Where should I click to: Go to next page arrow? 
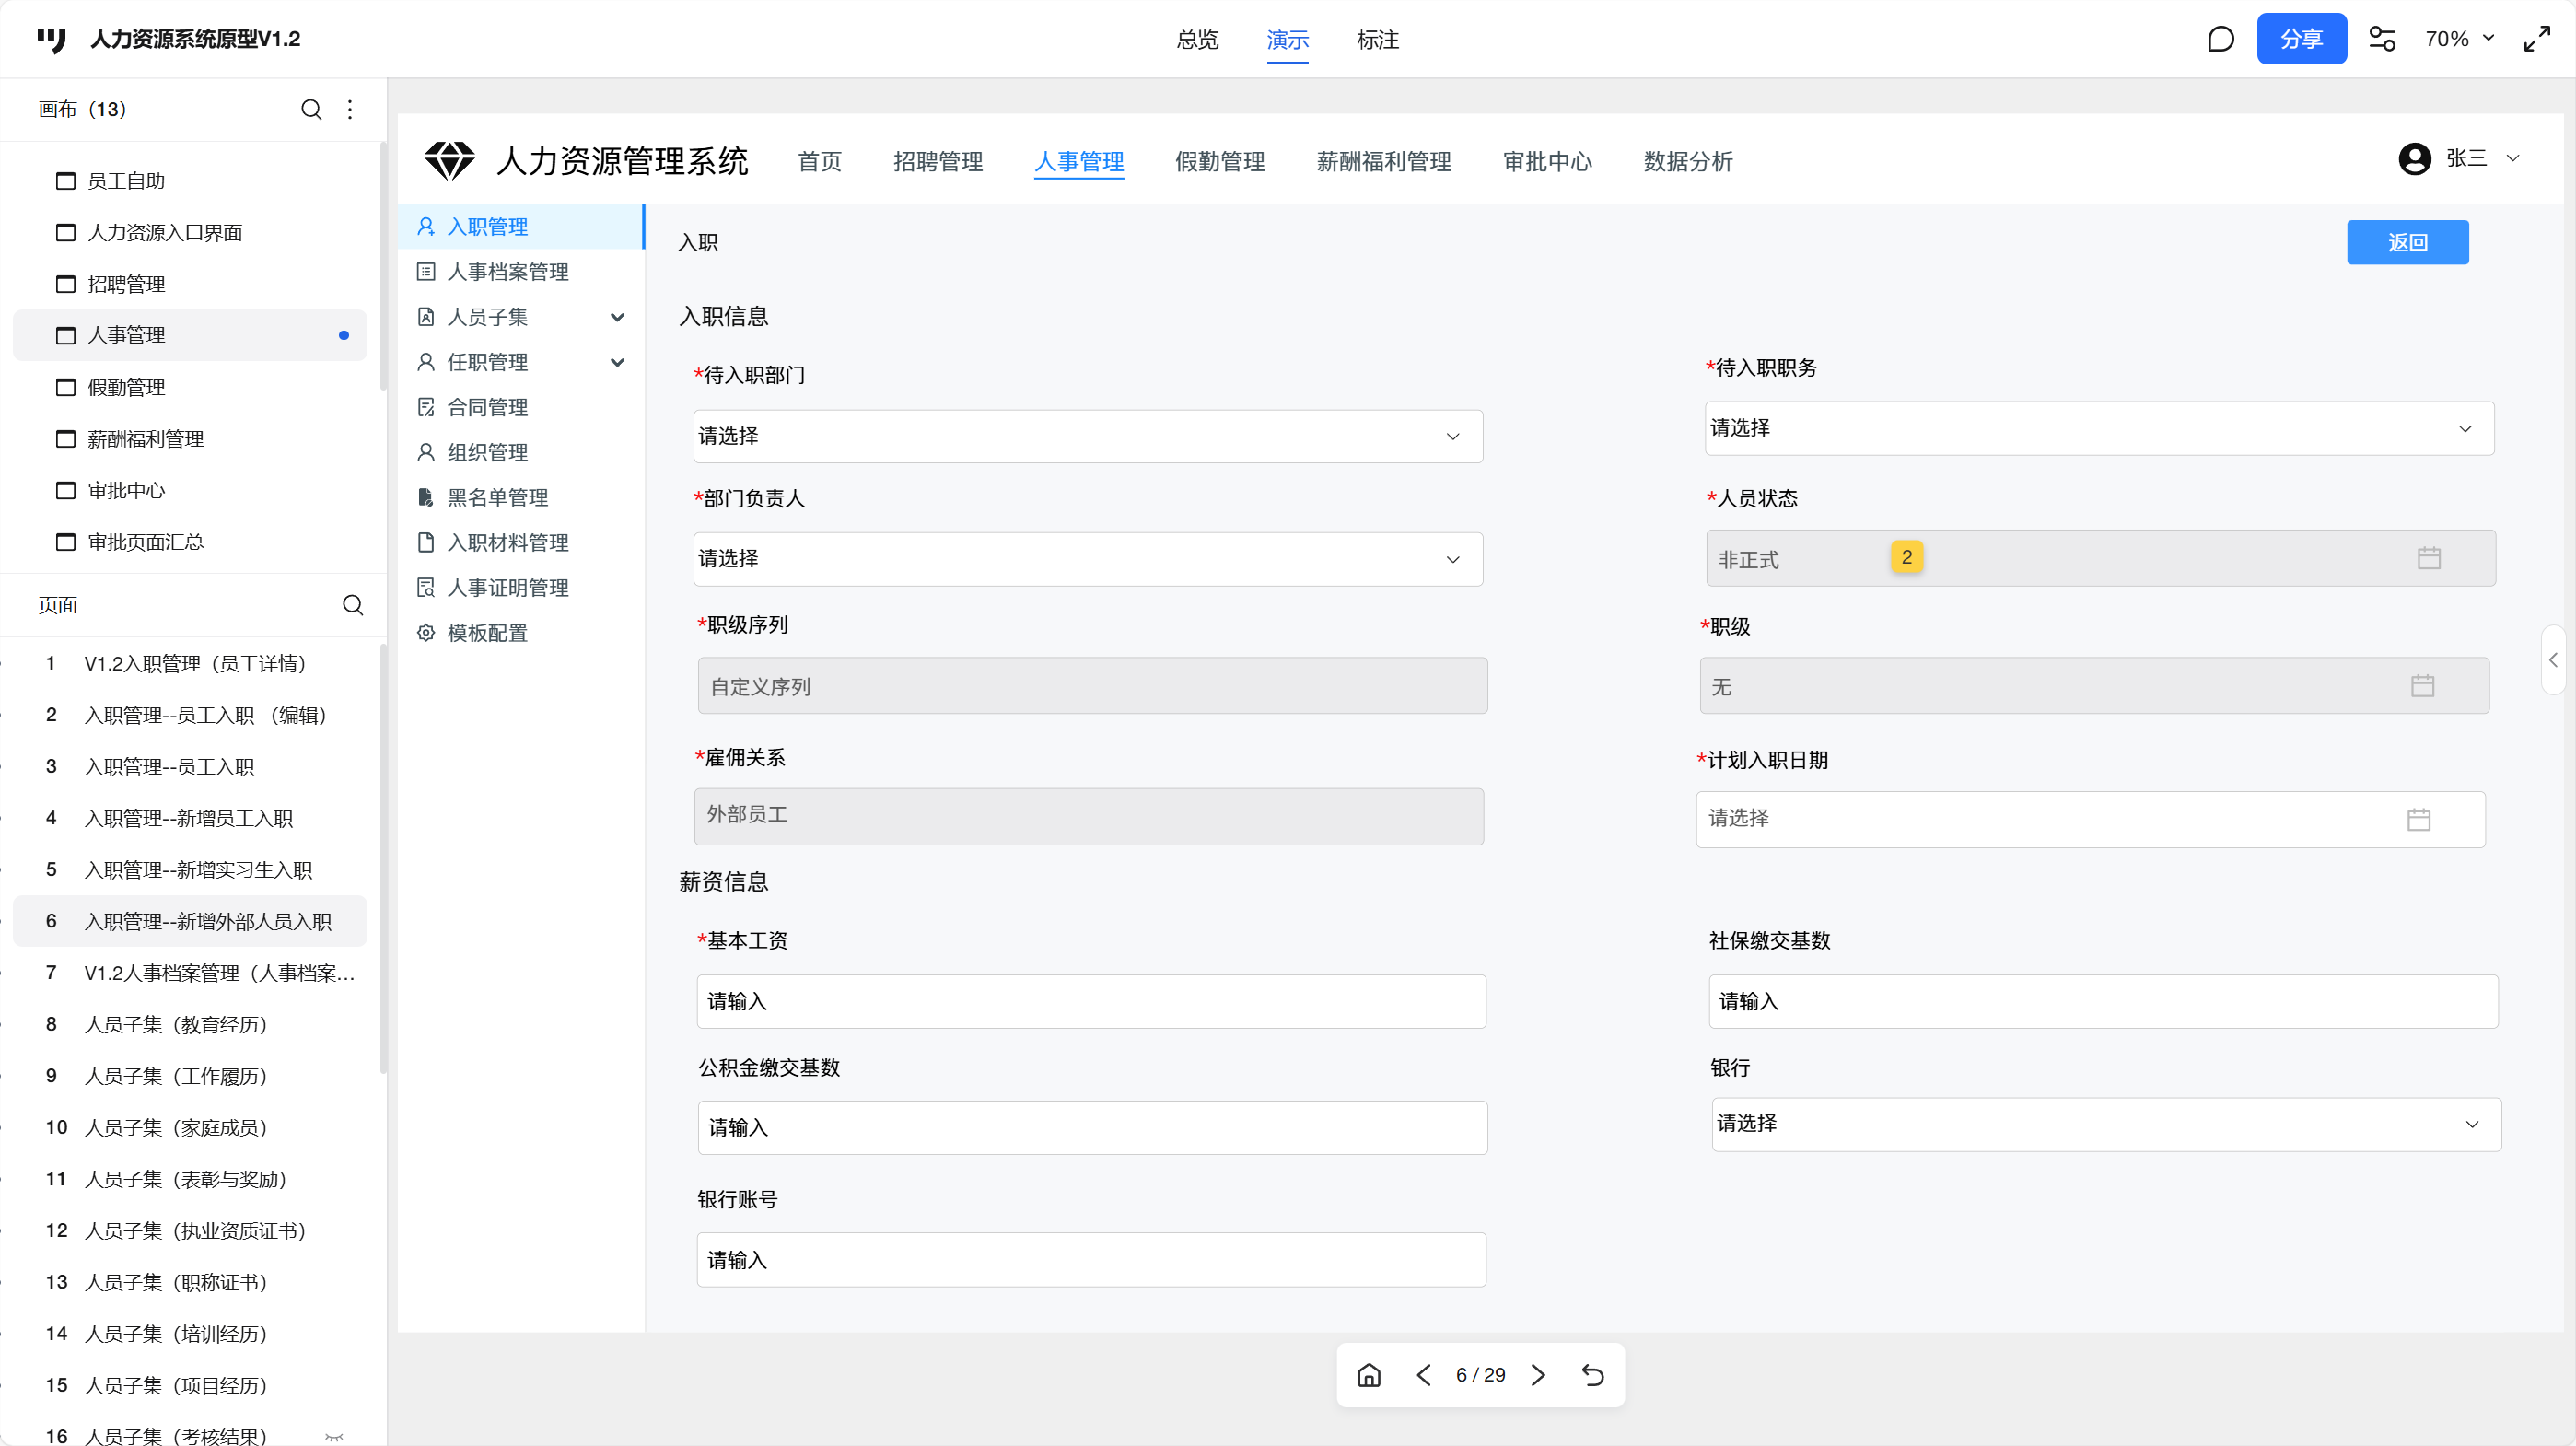(x=1538, y=1375)
